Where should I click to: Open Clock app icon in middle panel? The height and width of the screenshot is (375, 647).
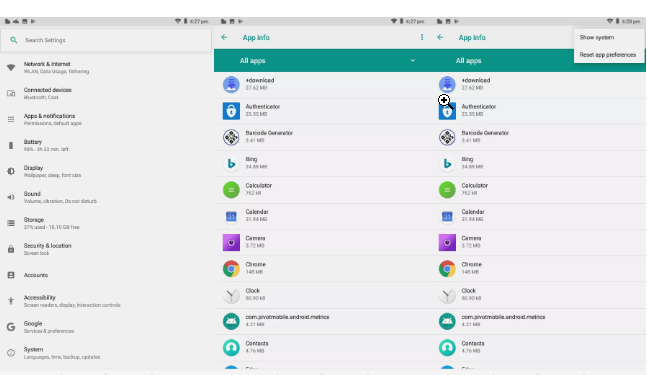click(x=231, y=295)
